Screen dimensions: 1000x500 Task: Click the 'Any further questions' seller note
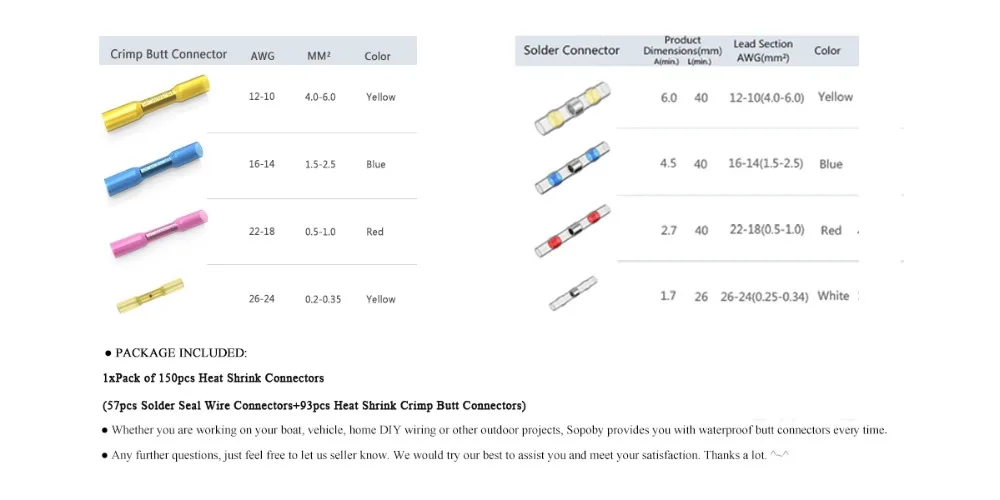tap(446, 455)
